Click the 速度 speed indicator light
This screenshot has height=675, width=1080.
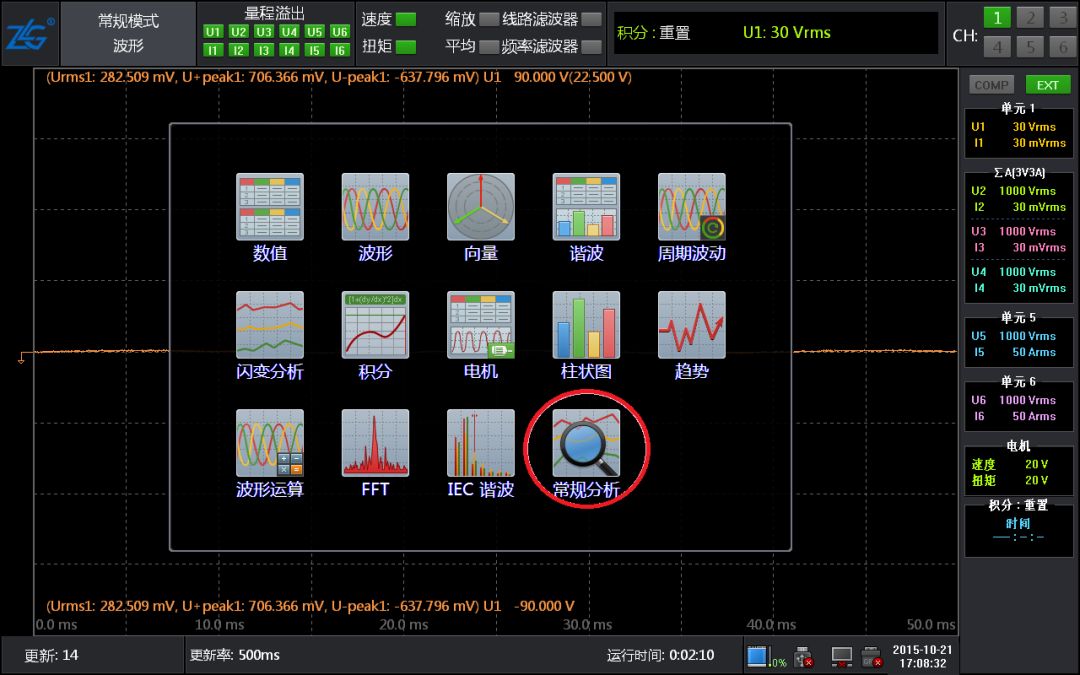[406, 19]
